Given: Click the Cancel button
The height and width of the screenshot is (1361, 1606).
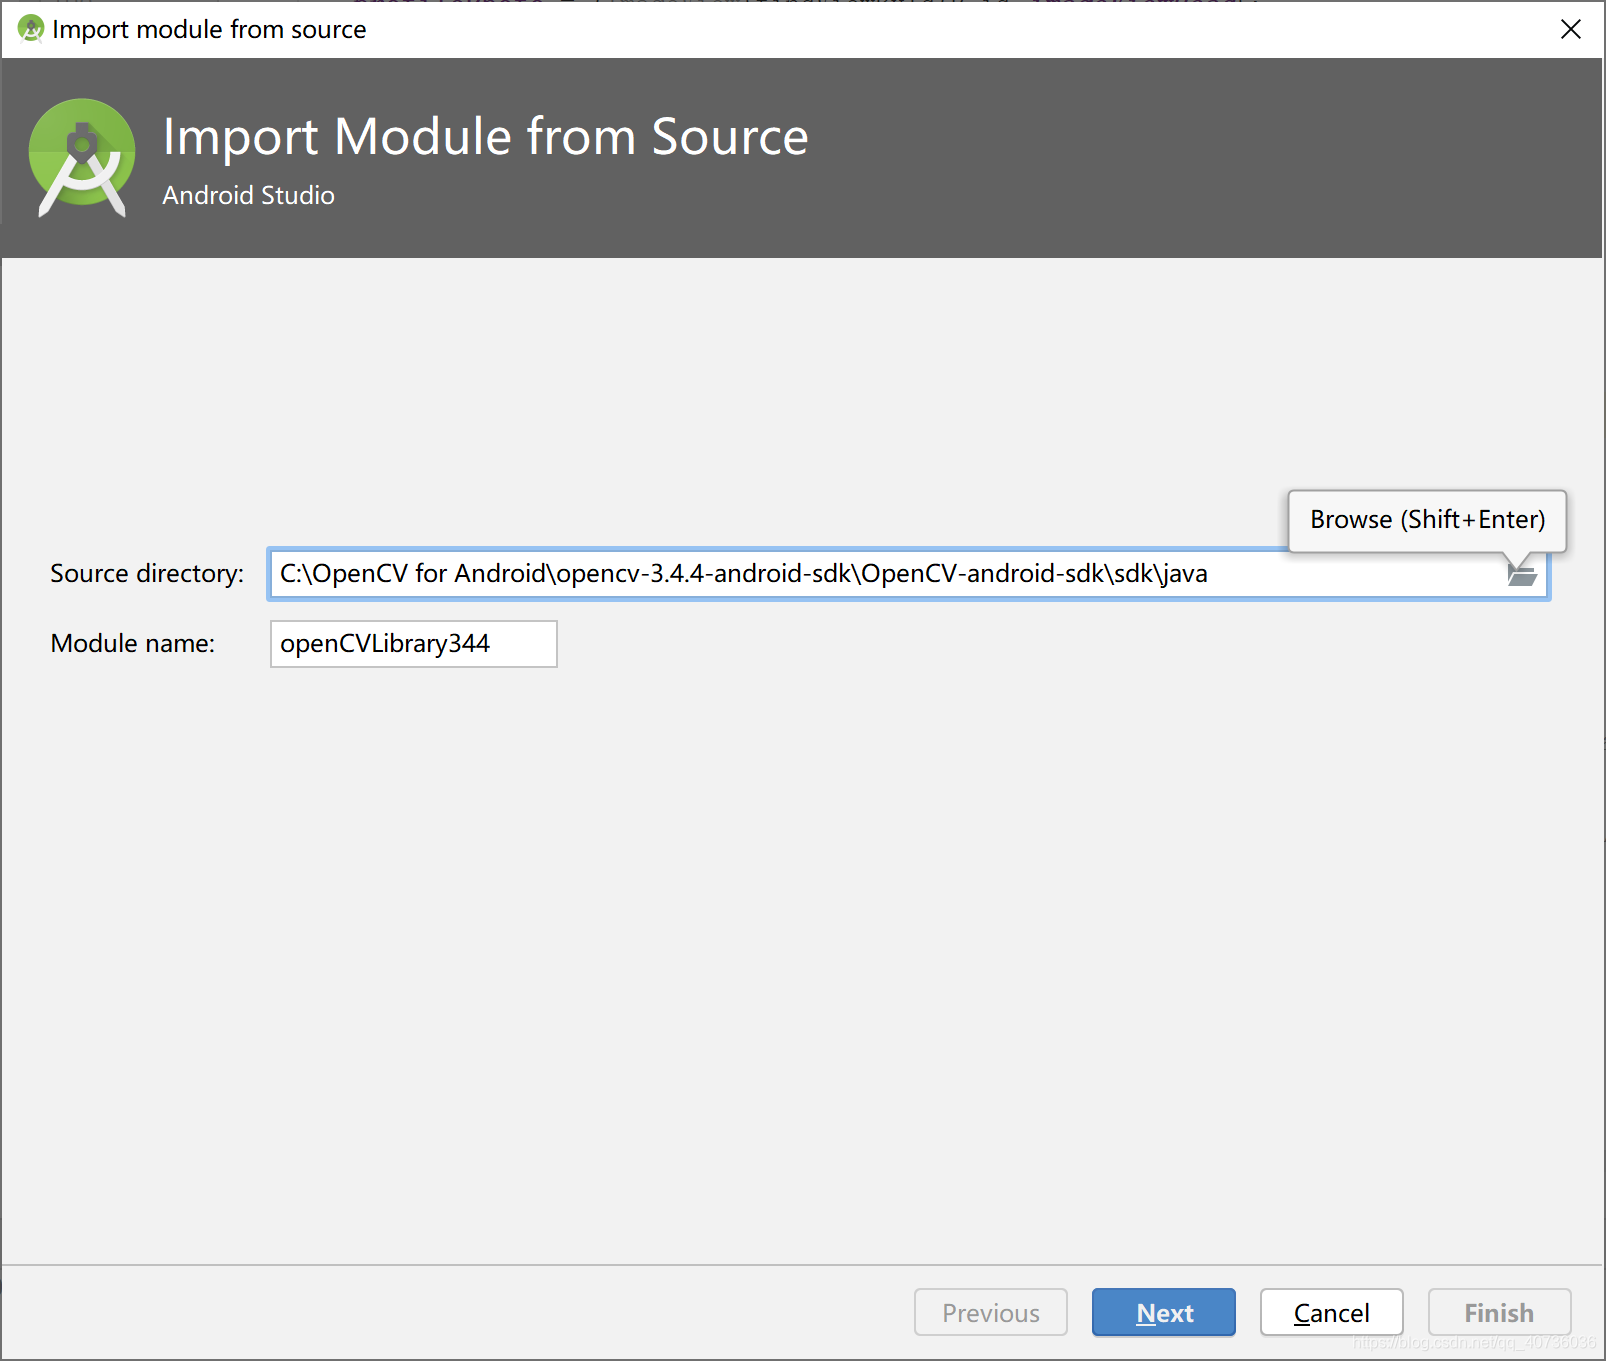Looking at the screenshot, I should [1331, 1312].
